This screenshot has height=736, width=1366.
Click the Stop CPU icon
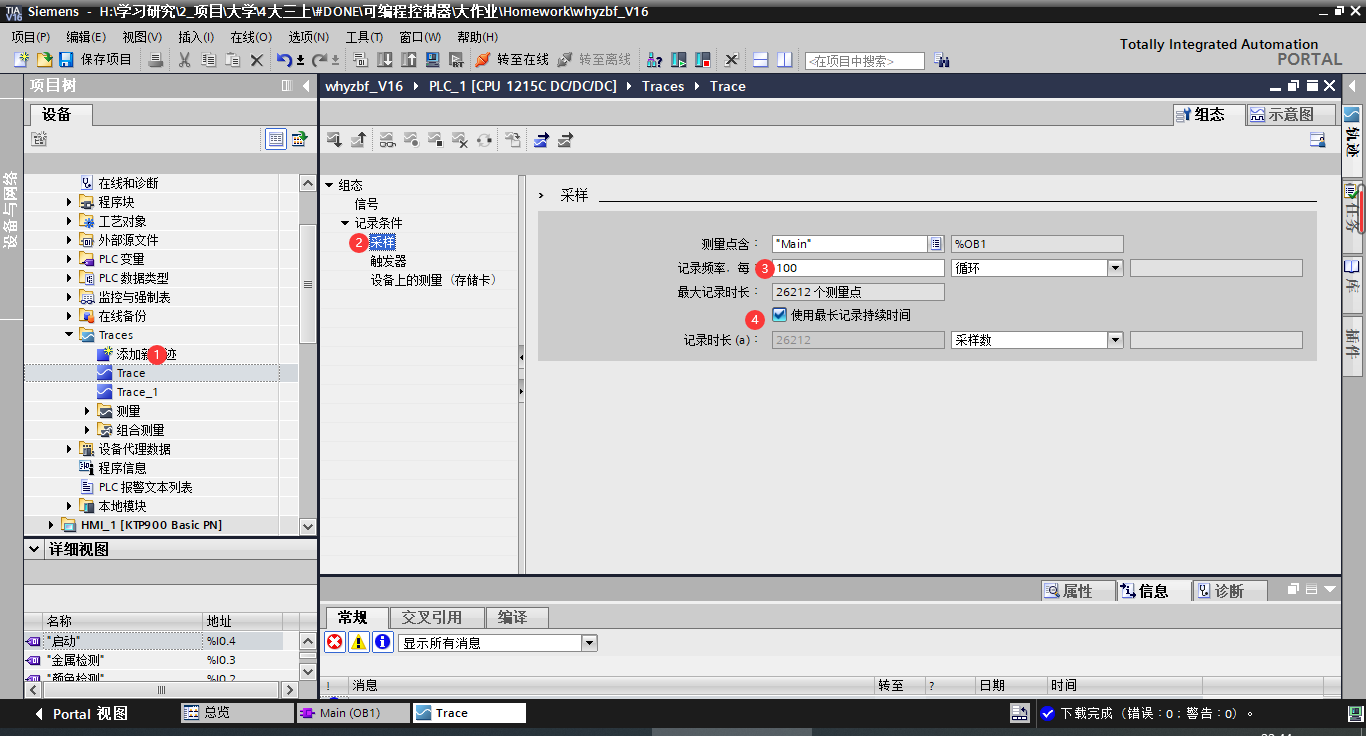(703, 60)
